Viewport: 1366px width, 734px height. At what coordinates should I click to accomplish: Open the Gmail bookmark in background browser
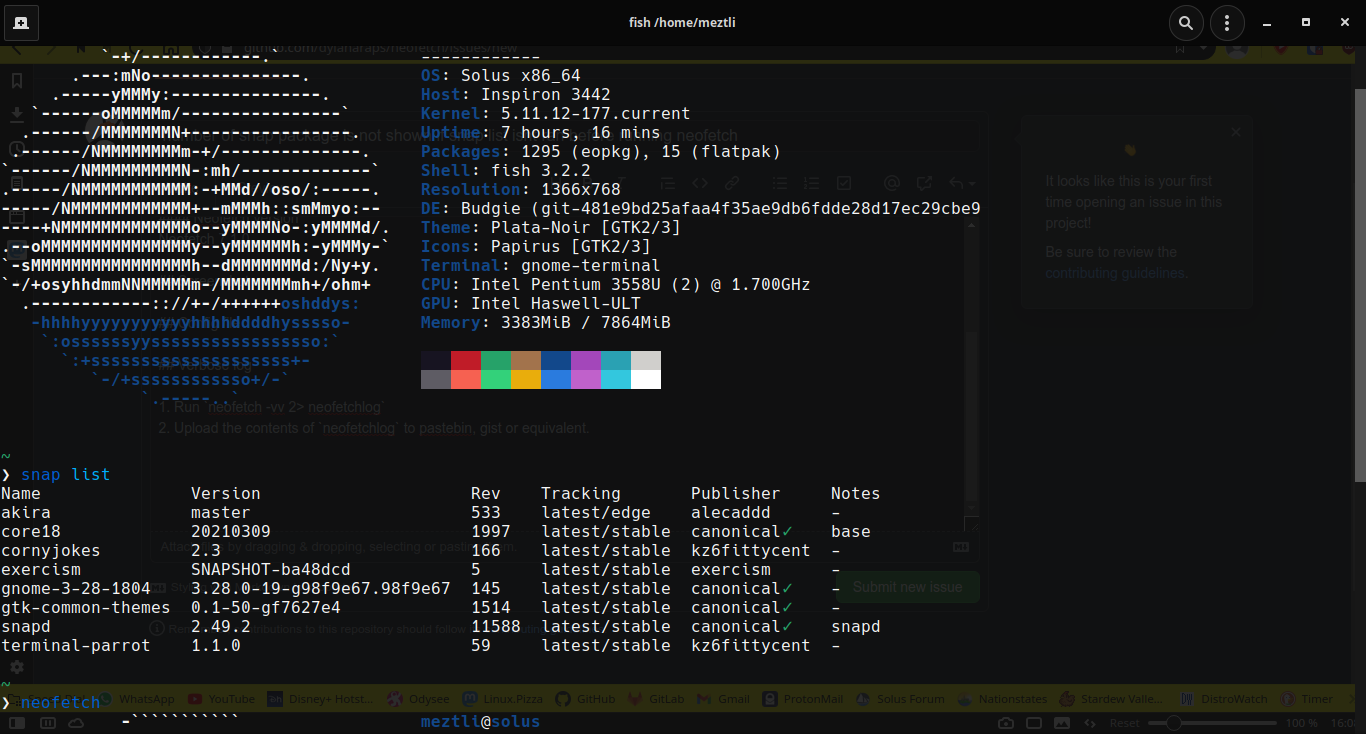pyautogui.click(x=724, y=699)
